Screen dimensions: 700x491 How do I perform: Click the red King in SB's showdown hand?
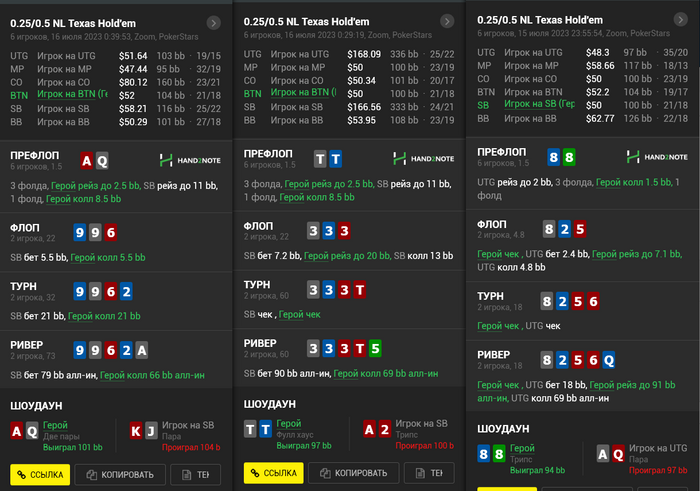(x=136, y=431)
